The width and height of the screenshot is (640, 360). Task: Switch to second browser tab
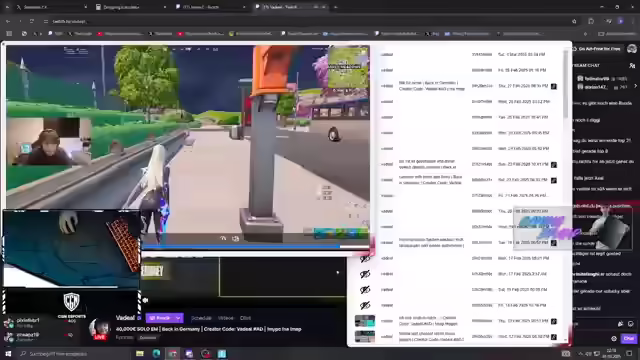click(x=131, y=7)
